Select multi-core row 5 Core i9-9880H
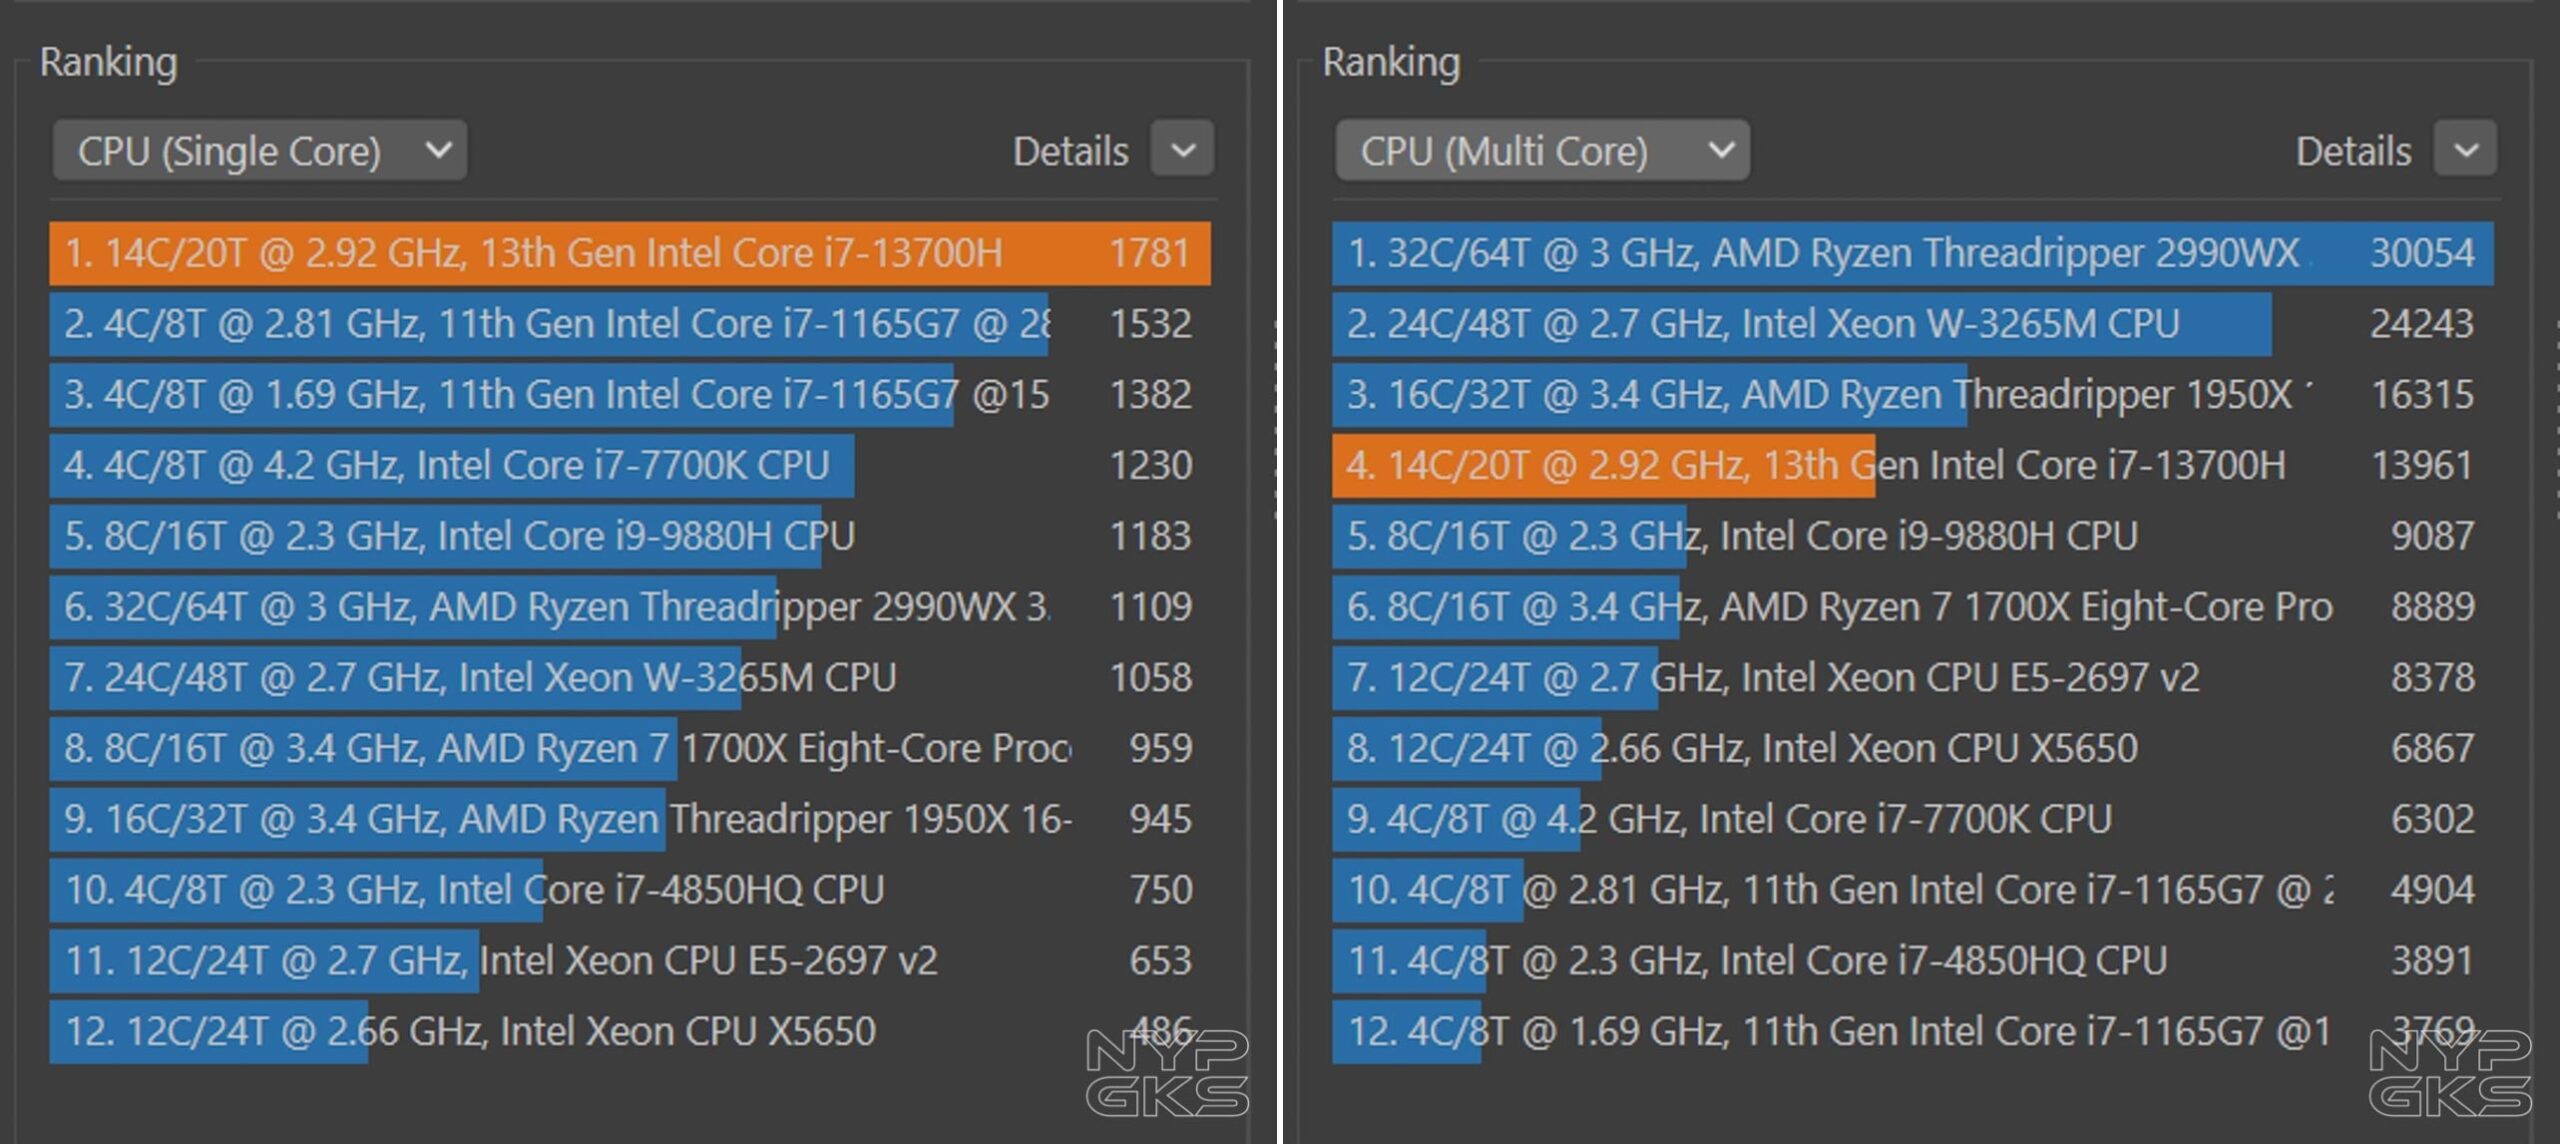 1913,536
